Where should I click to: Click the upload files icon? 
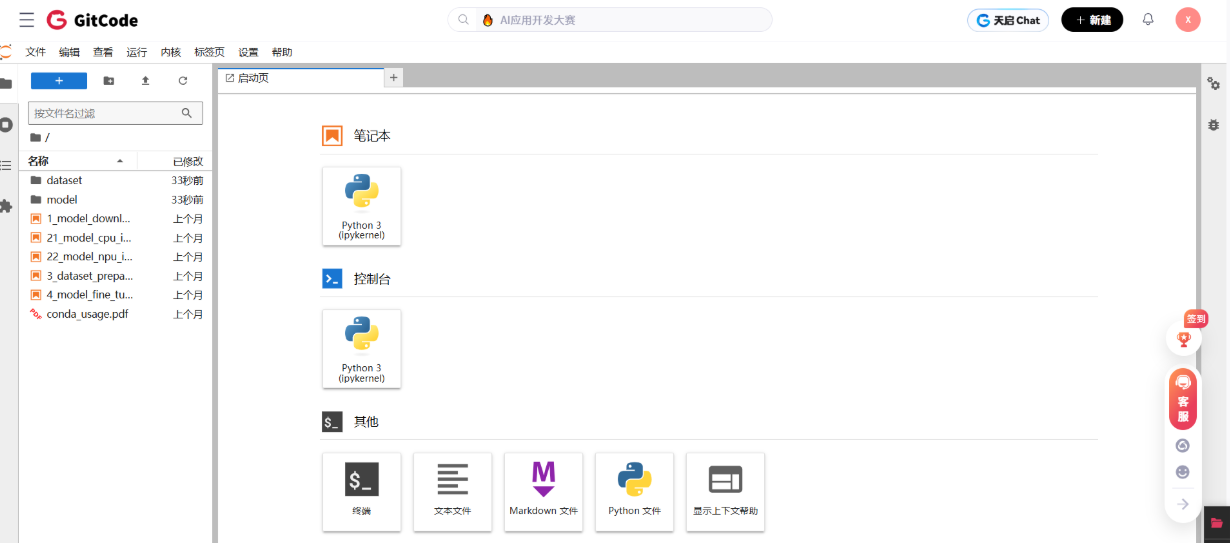pos(145,81)
